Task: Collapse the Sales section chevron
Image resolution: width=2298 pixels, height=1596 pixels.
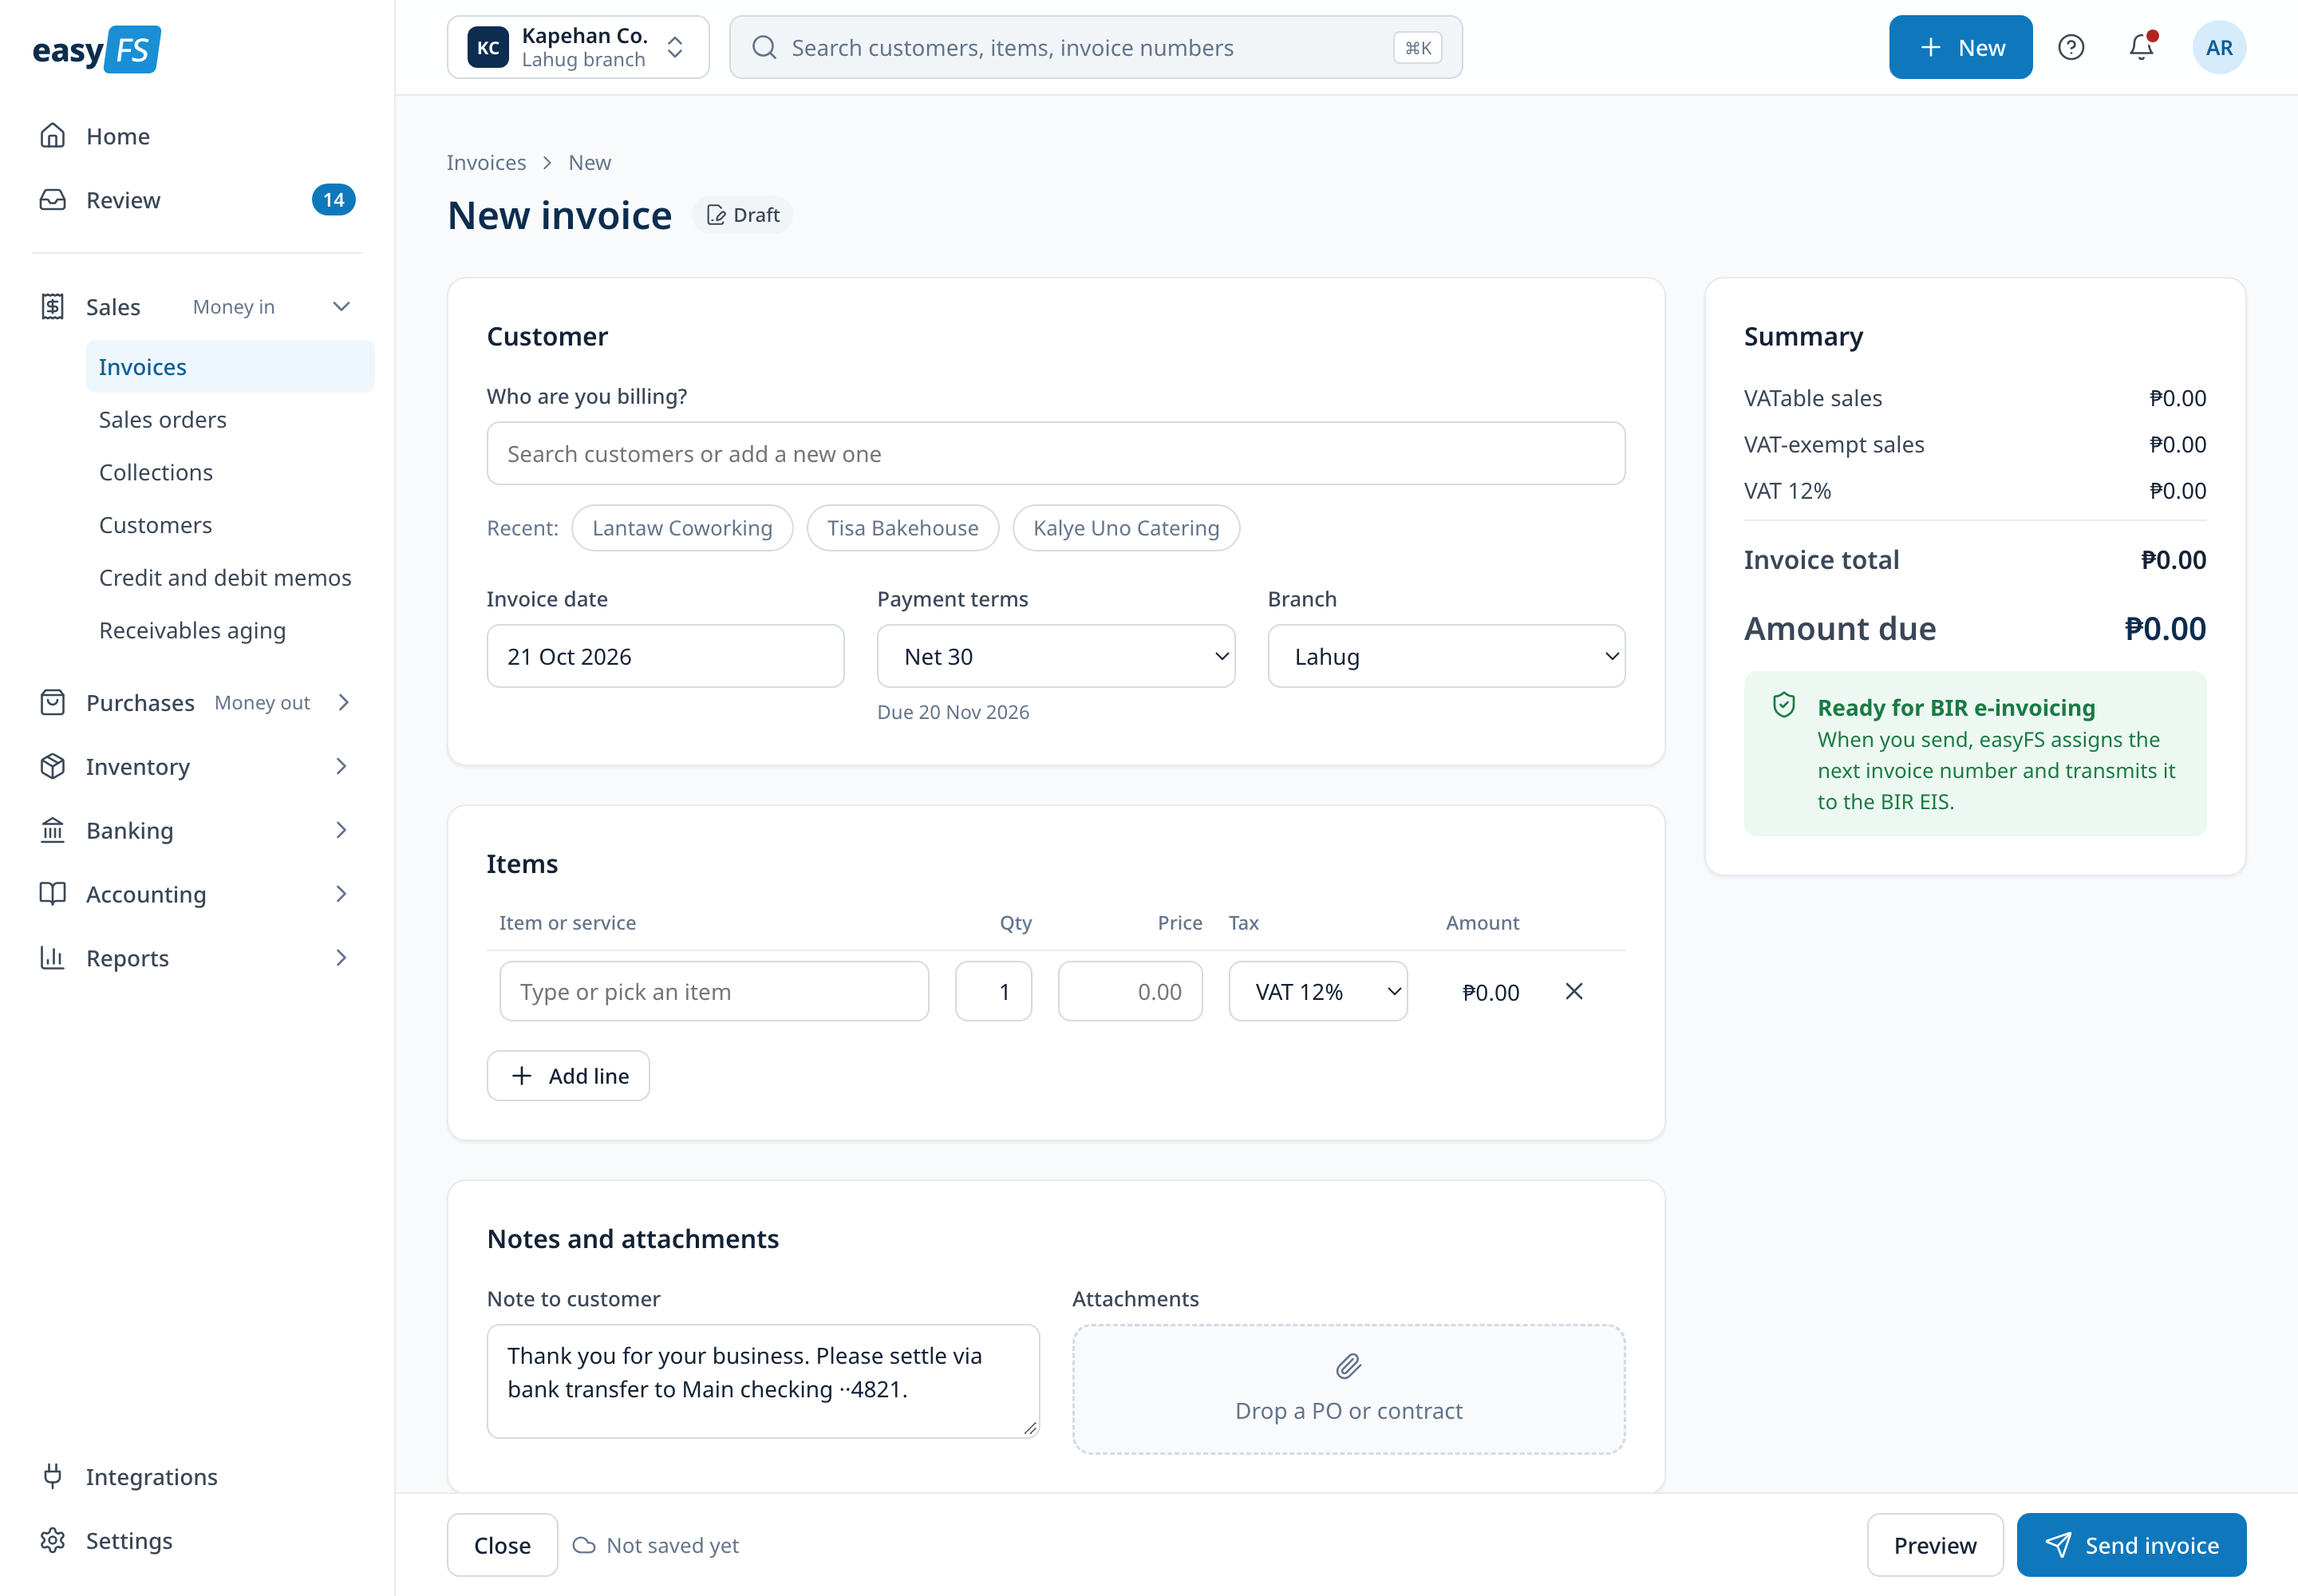Action: click(341, 307)
